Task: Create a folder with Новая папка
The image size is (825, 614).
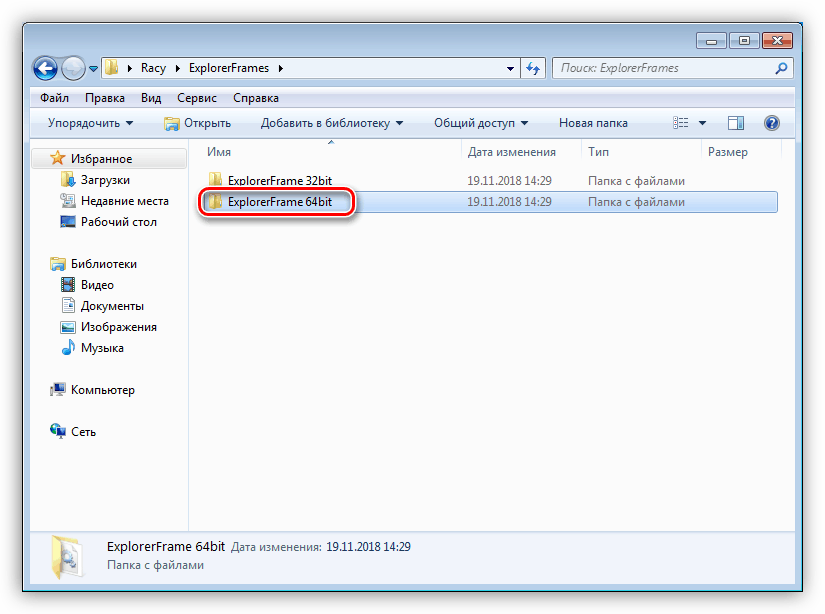Action: (x=593, y=123)
